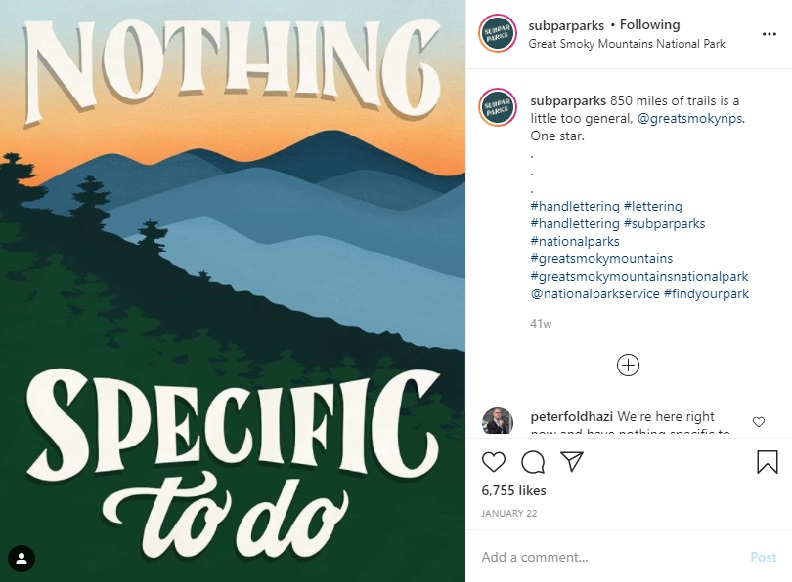This screenshot has width=792, height=582.
Task: View peterfoldhazi's profile avatar
Action: 497,422
